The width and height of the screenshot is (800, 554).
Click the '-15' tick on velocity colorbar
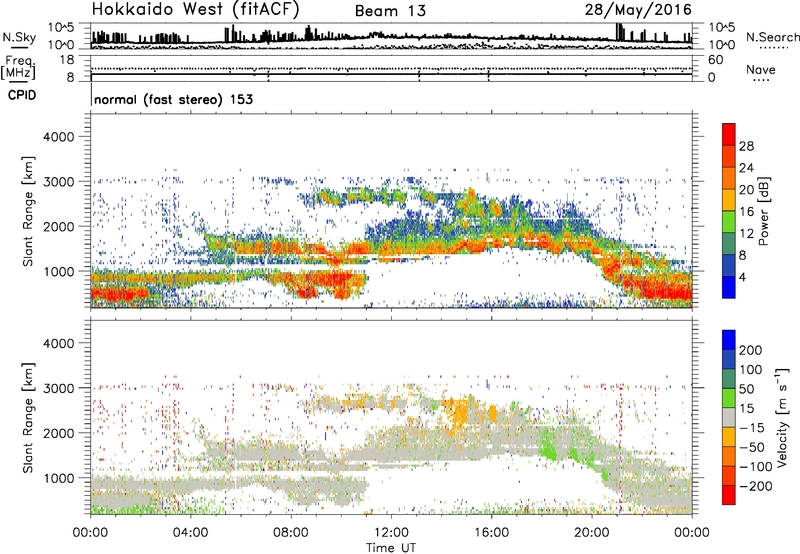752,427
